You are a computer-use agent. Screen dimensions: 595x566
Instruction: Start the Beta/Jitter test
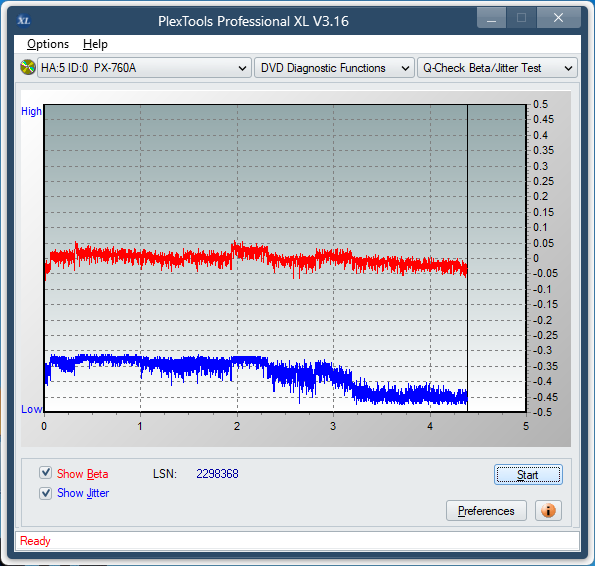[x=528, y=475]
